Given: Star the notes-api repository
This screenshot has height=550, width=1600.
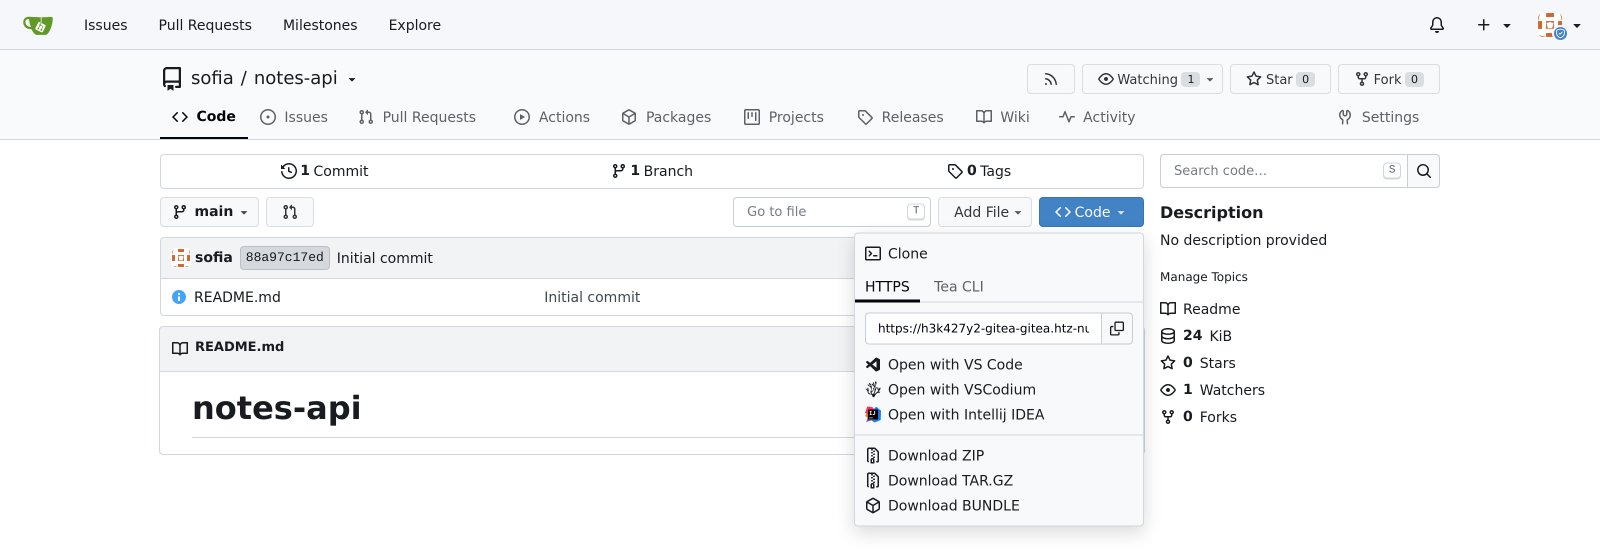Looking at the screenshot, I should [x=1269, y=79].
